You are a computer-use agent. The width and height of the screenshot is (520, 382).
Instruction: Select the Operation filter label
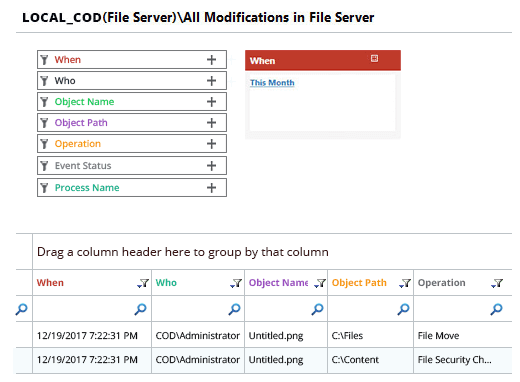[x=78, y=144]
